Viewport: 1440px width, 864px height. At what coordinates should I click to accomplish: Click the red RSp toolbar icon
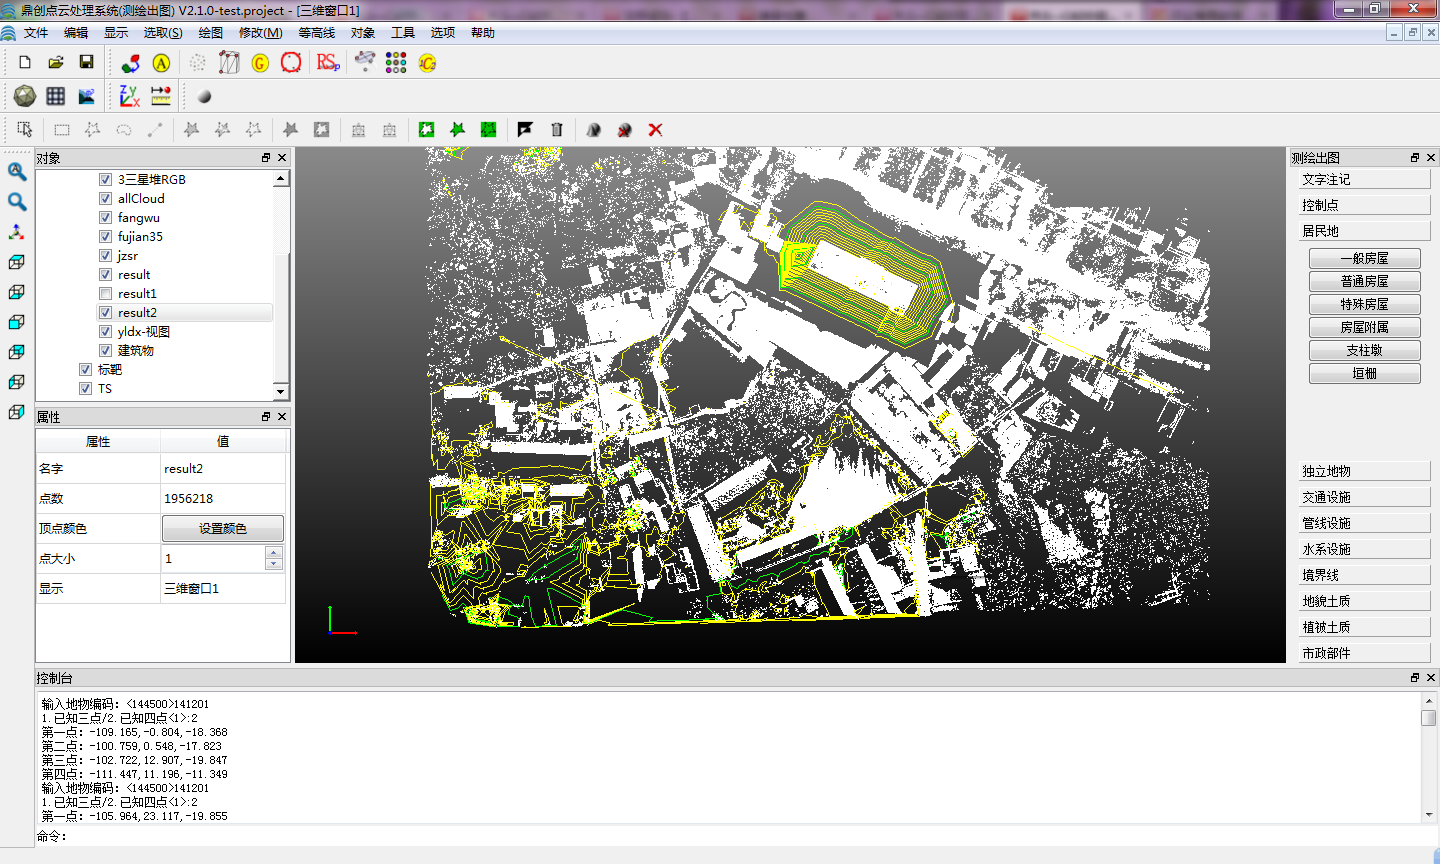pos(328,62)
